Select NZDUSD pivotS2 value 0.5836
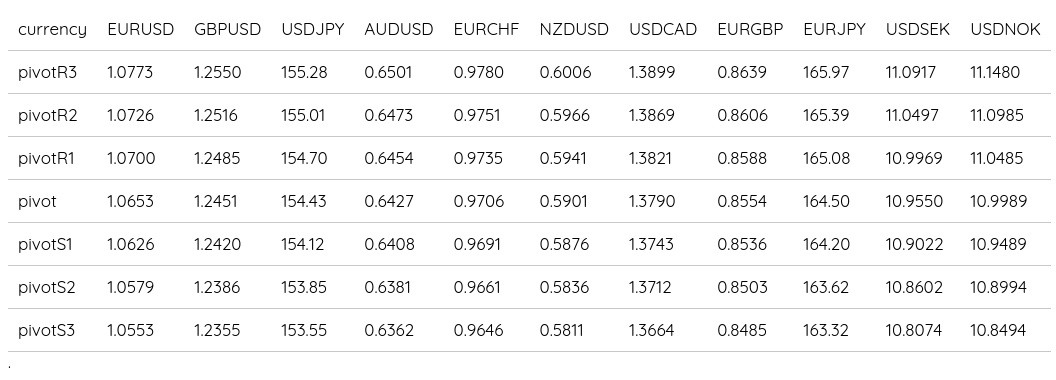 [564, 288]
